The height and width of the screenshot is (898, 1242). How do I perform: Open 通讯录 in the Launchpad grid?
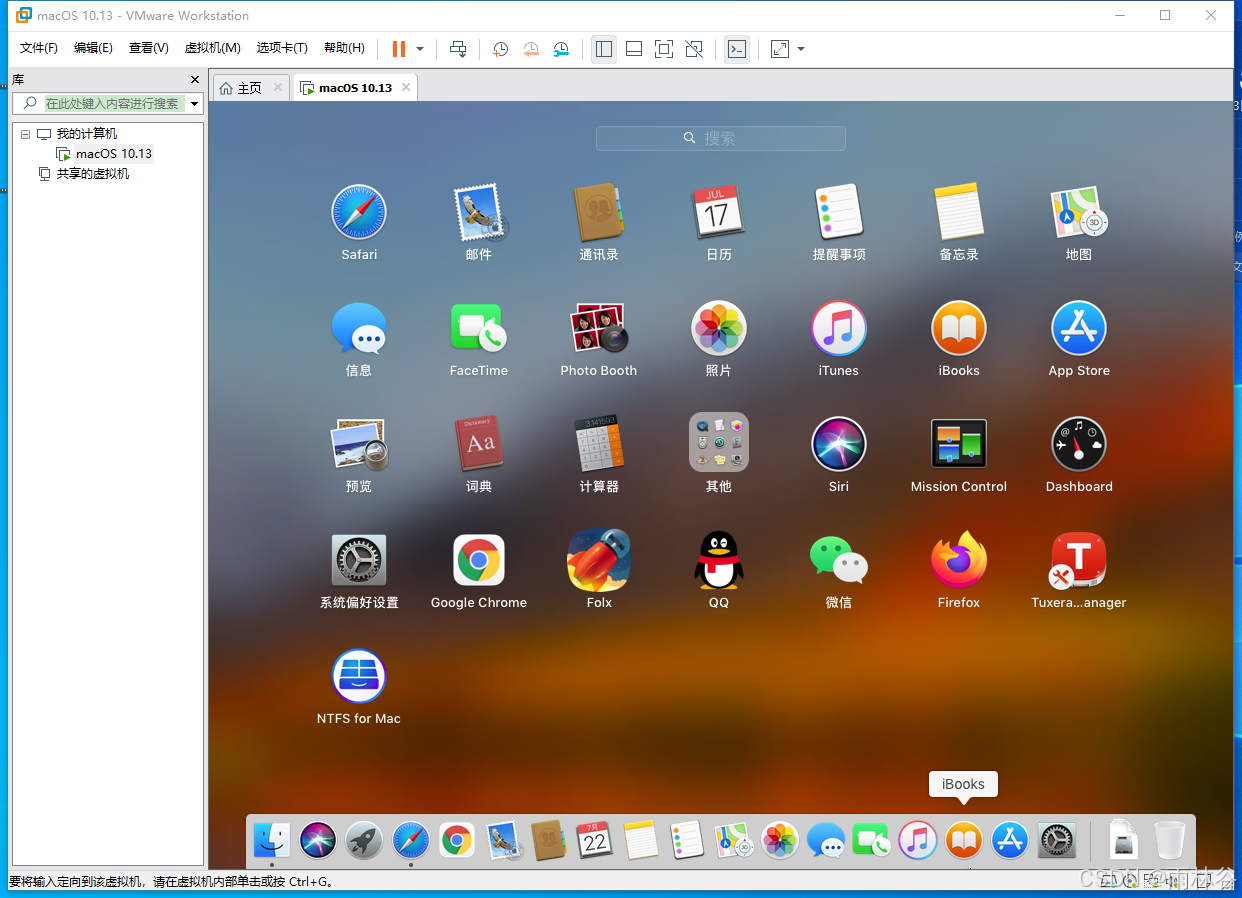[x=599, y=212]
